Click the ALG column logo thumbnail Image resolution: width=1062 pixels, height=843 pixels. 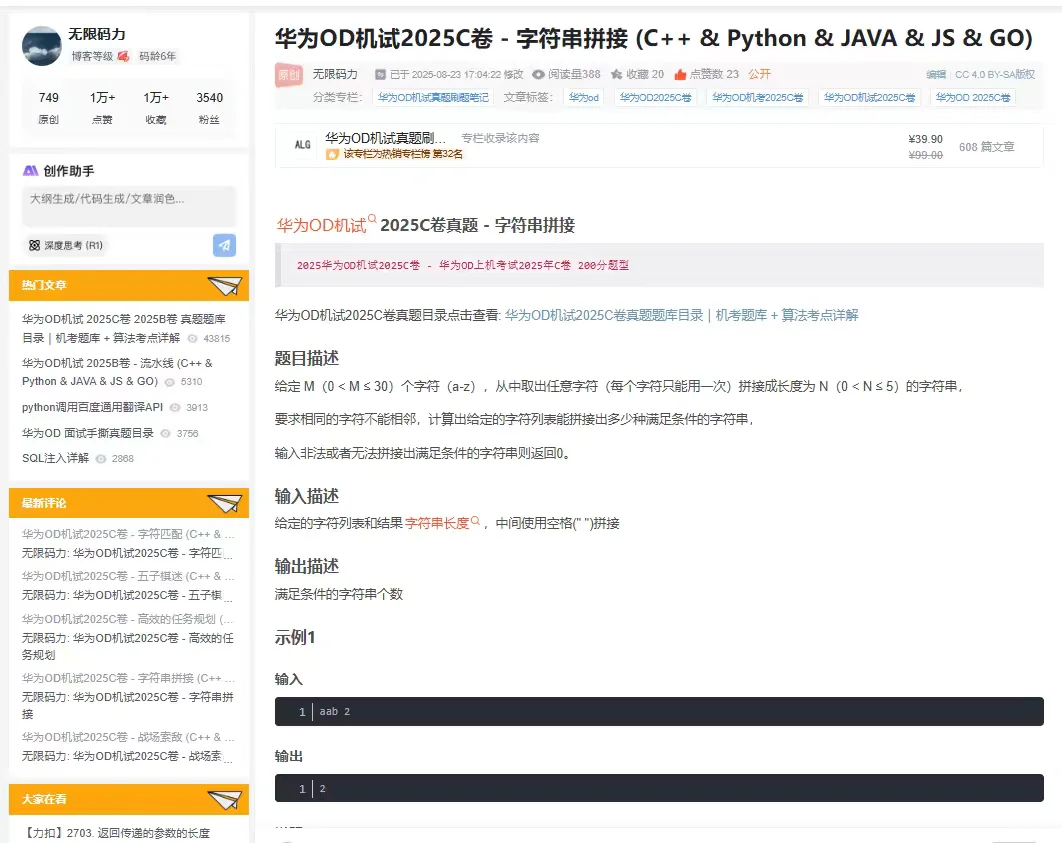[x=302, y=145]
